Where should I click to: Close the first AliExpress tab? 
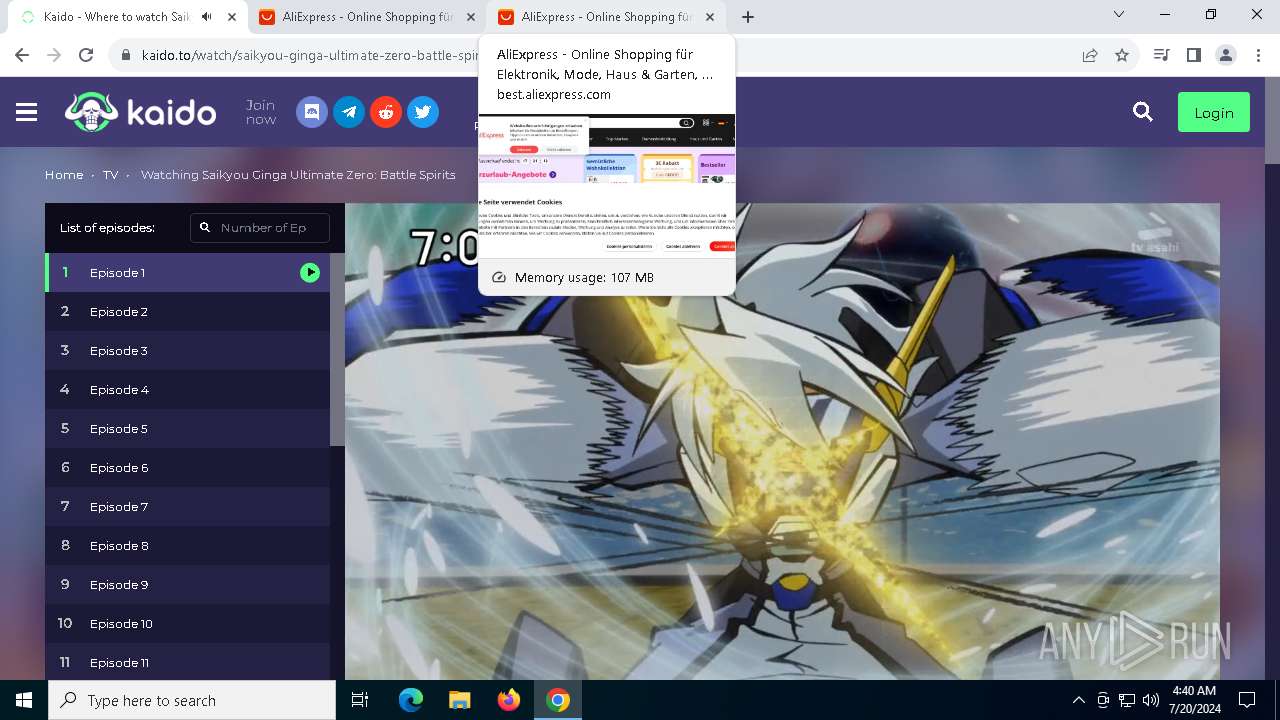(x=471, y=17)
